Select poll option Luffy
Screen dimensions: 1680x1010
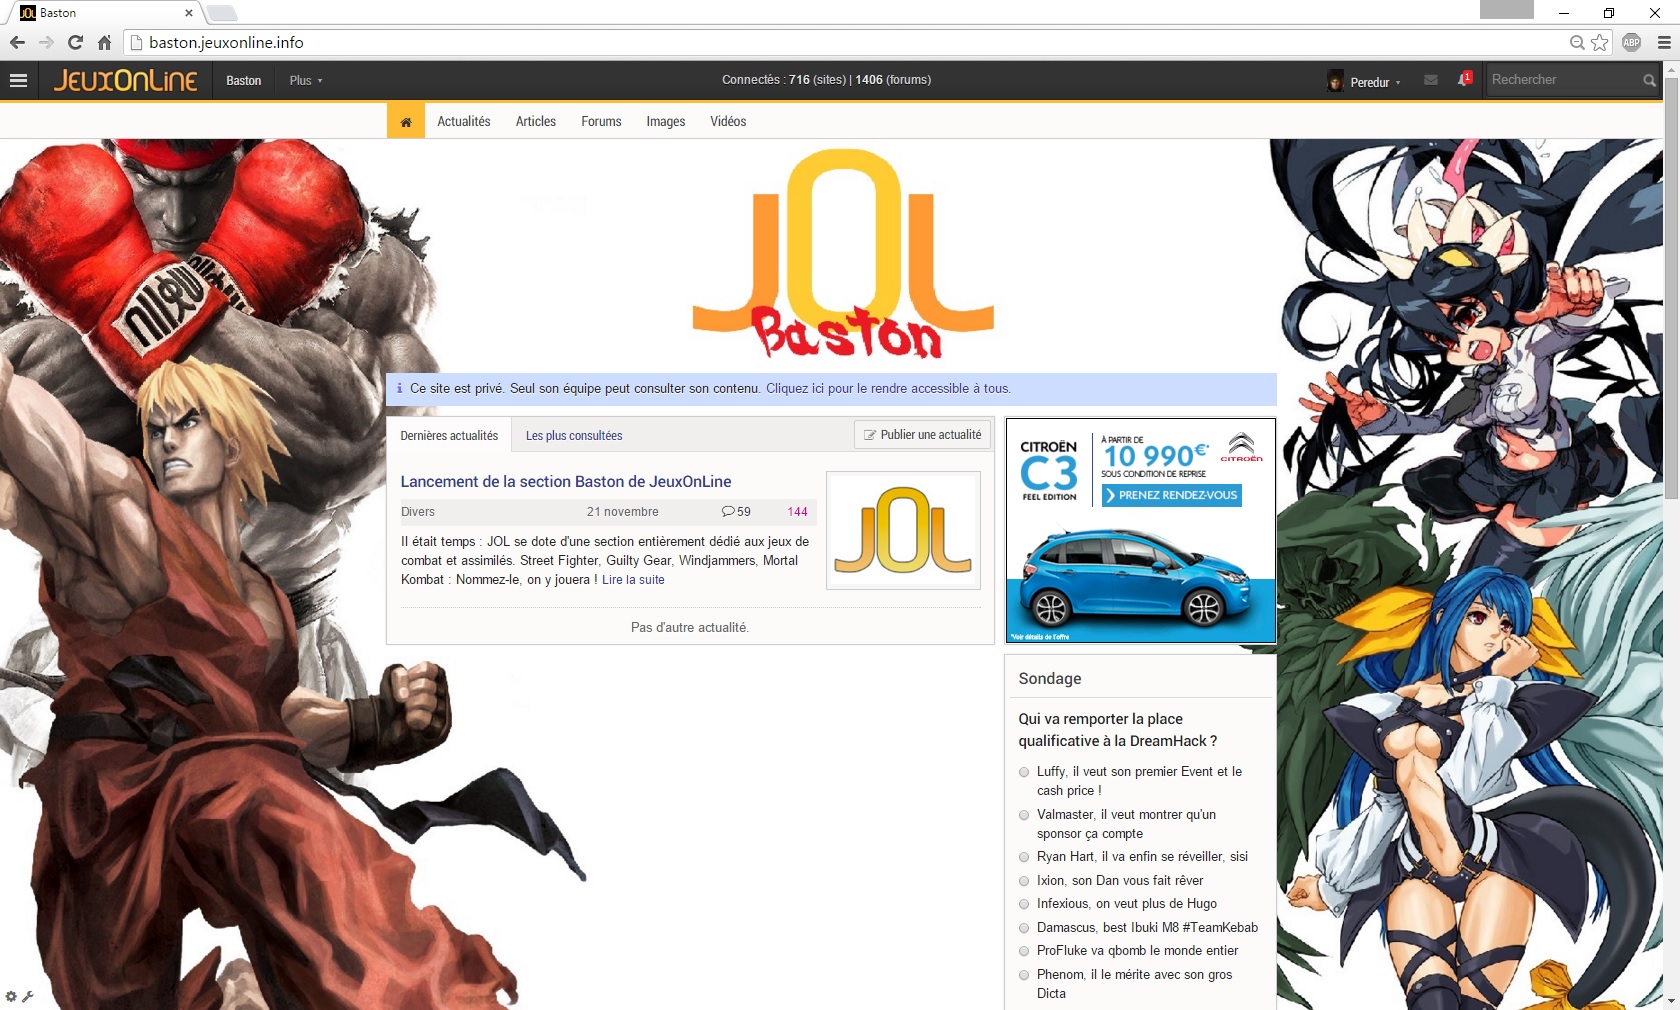click(1024, 772)
